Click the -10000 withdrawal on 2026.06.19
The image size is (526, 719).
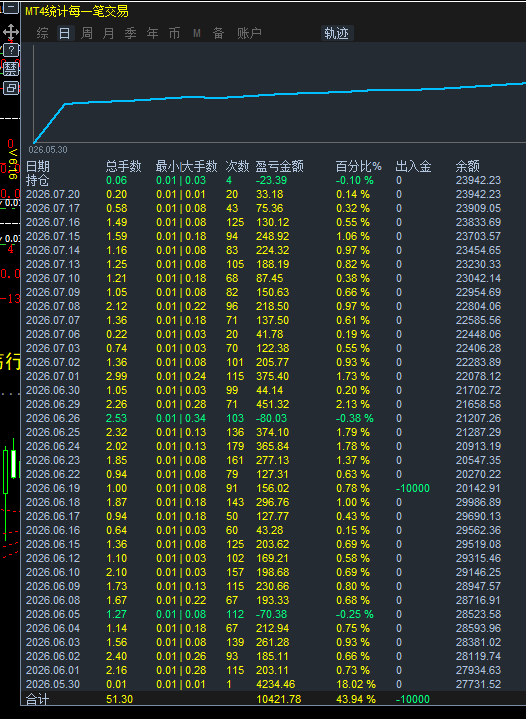pyautogui.click(x=413, y=488)
